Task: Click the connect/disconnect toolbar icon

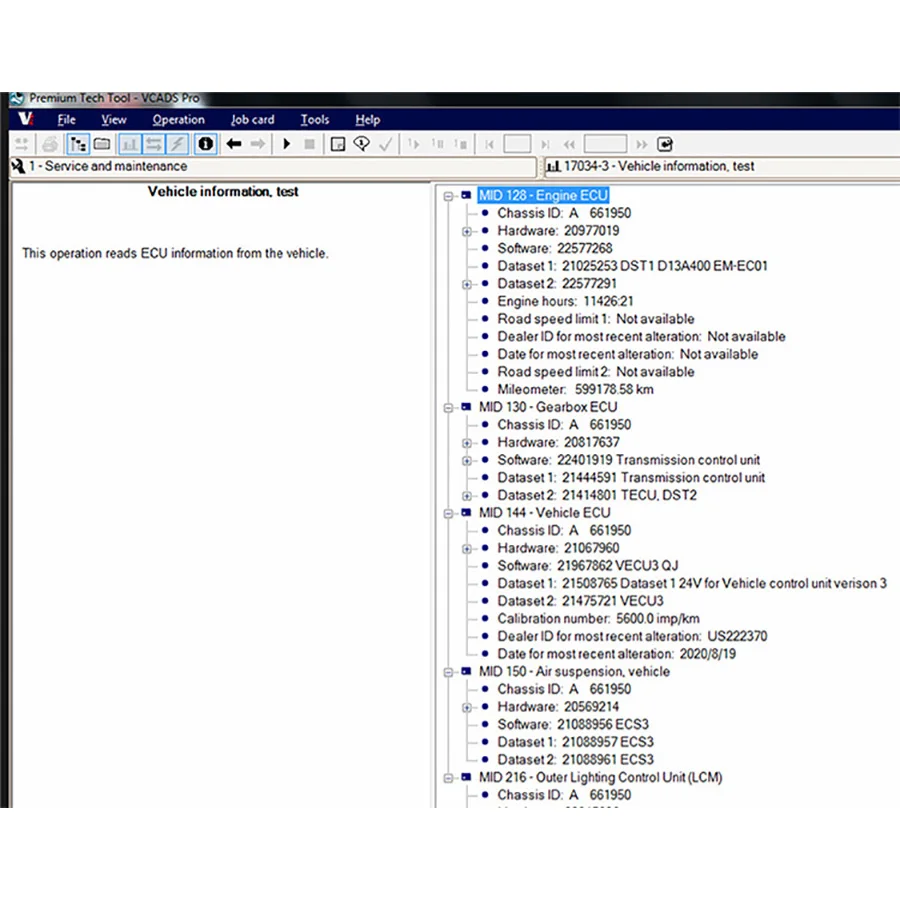Action: (x=22, y=143)
